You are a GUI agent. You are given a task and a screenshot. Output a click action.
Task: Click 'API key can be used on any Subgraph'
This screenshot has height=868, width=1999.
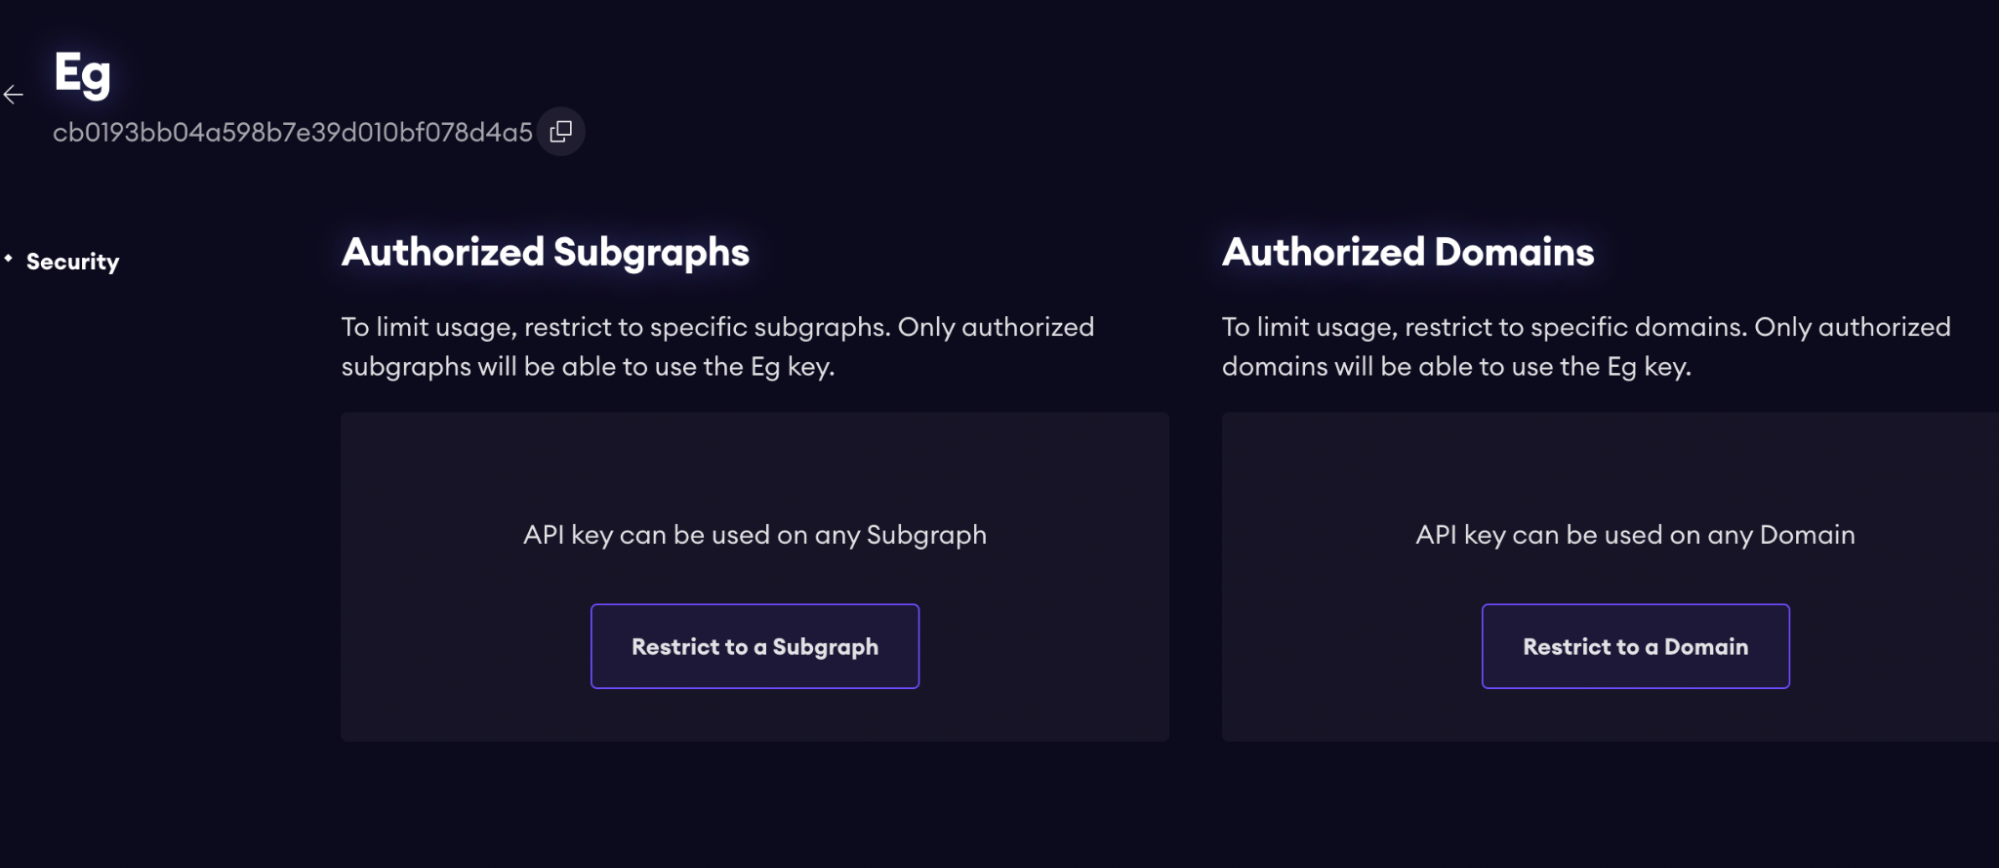pyautogui.click(x=754, y=535)
